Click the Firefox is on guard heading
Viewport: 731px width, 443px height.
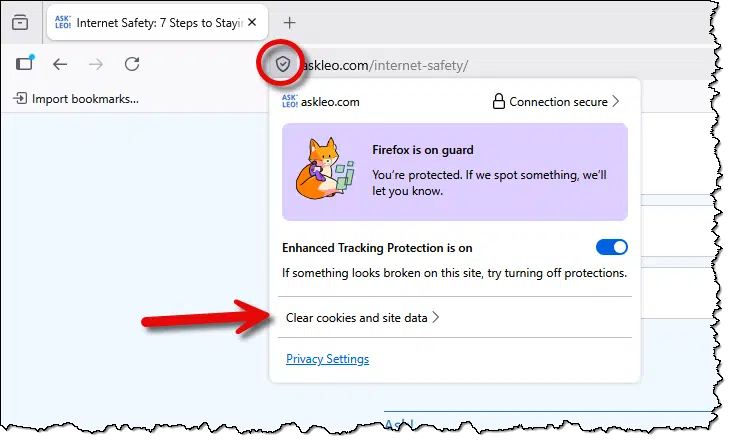[x=422, y=150]
